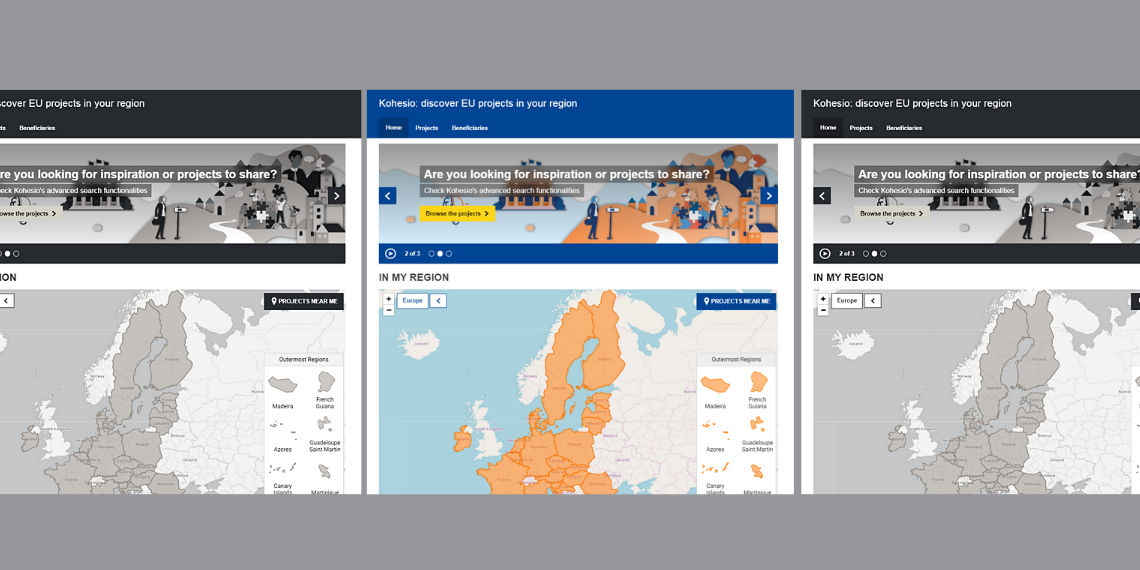The width and height of the screenshot is (1140, 570).
Task: Select the orange French Guiana region icon
Action: pos(758,383)
